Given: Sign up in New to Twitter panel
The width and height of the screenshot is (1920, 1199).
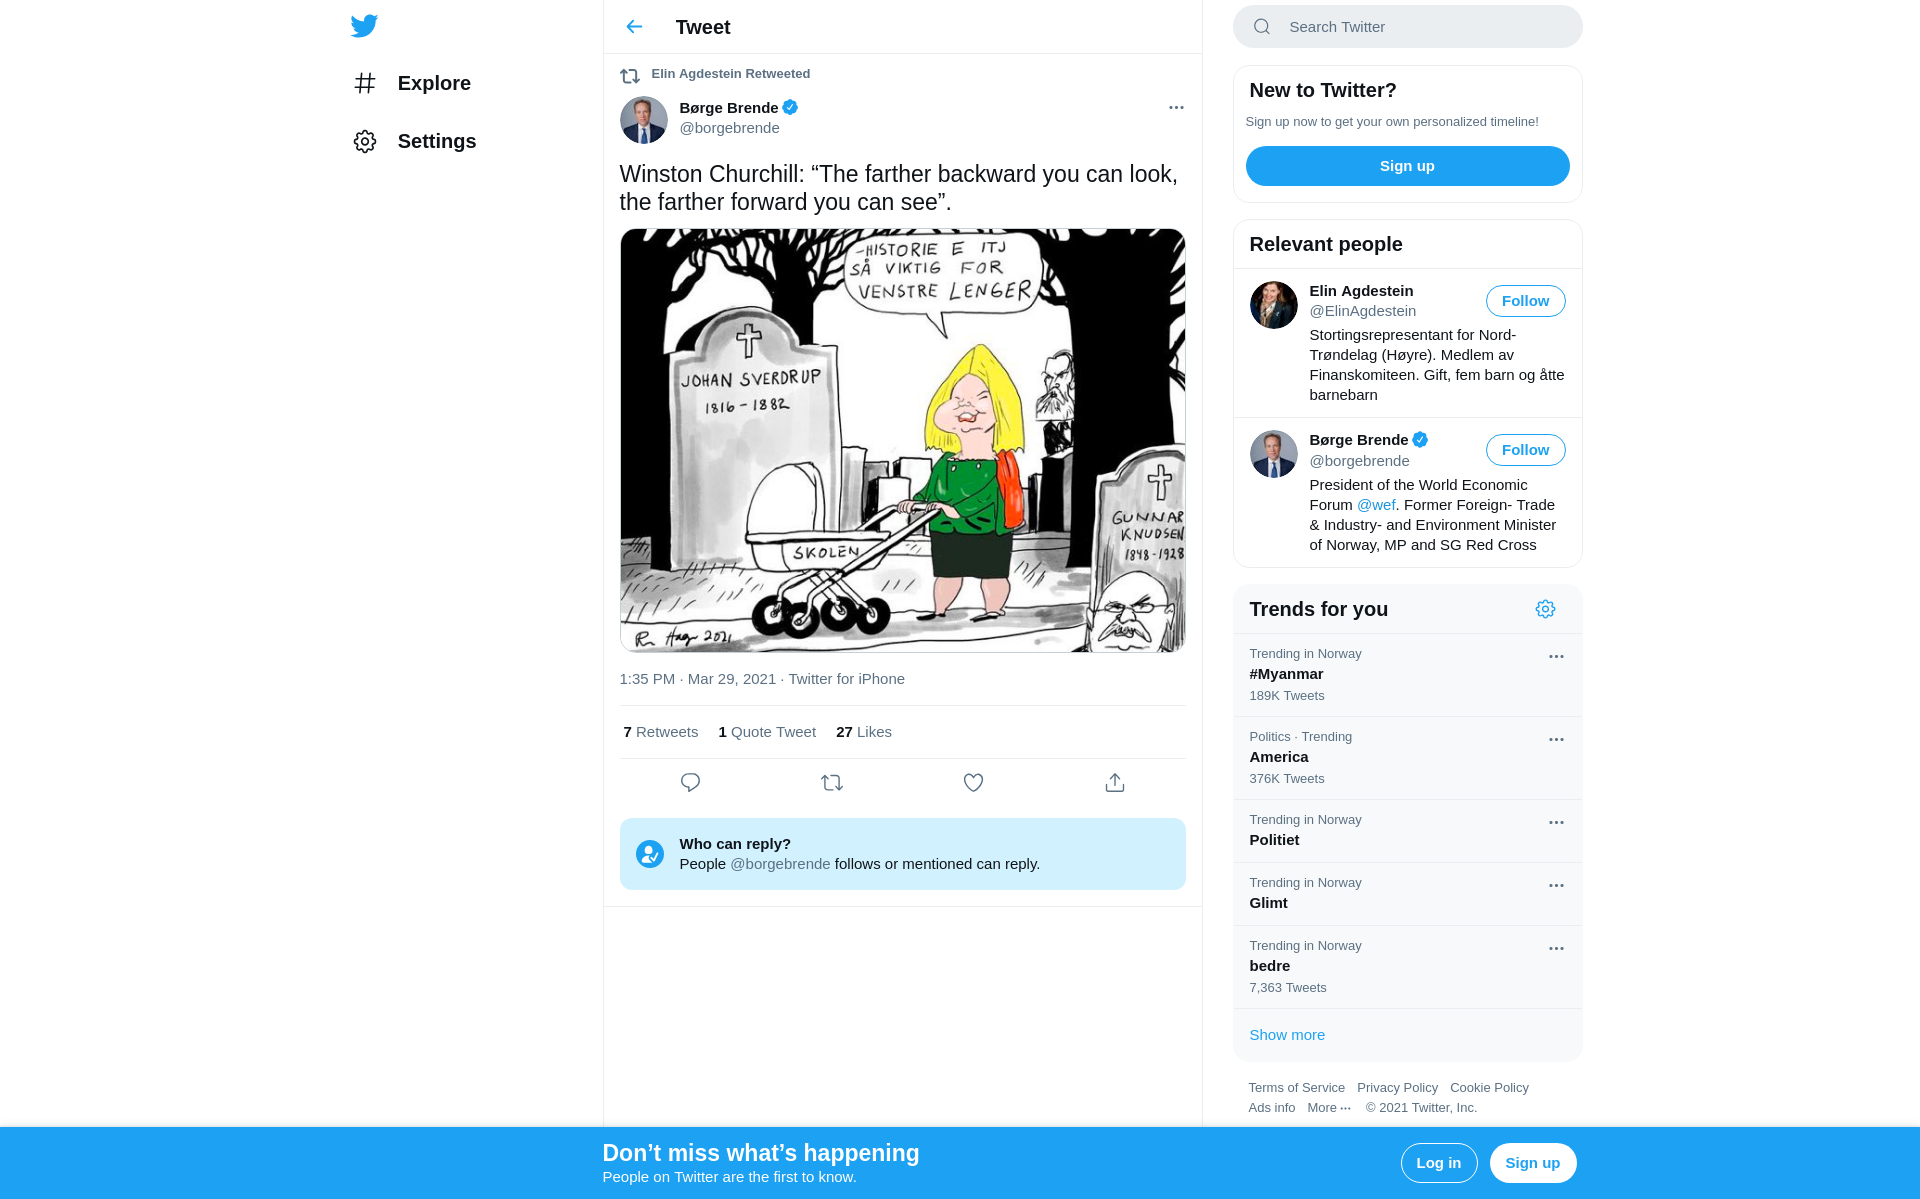Looking at the screenshot, I should 1408,166.
